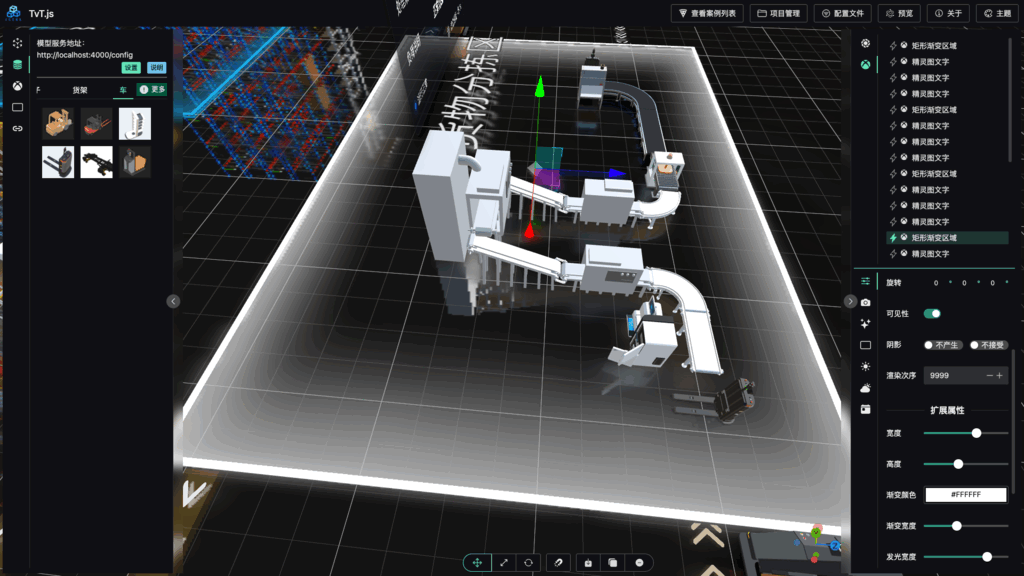Click the 设置 button under model service
Image resolution: width=1024 pixels, height=576 pixels.
(x=131, y=68)
